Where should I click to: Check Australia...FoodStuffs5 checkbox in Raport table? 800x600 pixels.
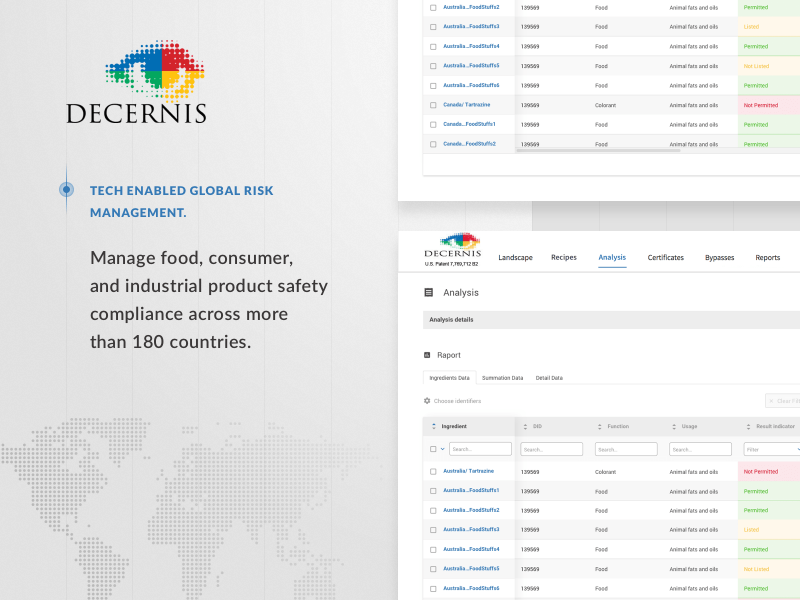coord(433,569)
